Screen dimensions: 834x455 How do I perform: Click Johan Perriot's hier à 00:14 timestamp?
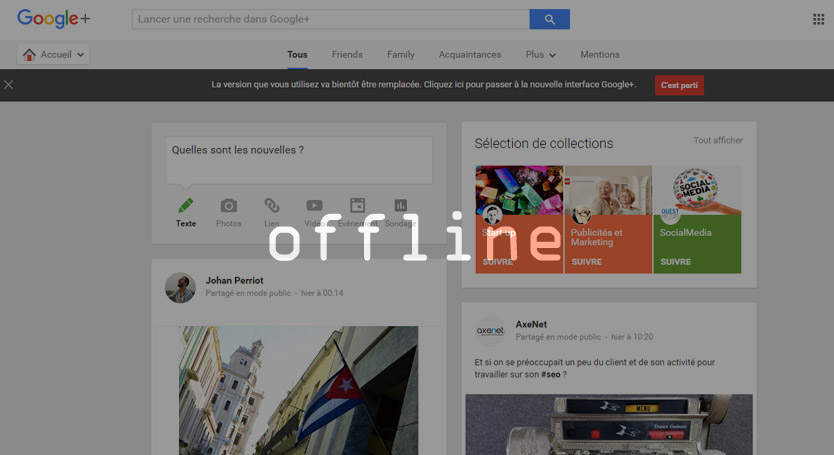point(322,293)
